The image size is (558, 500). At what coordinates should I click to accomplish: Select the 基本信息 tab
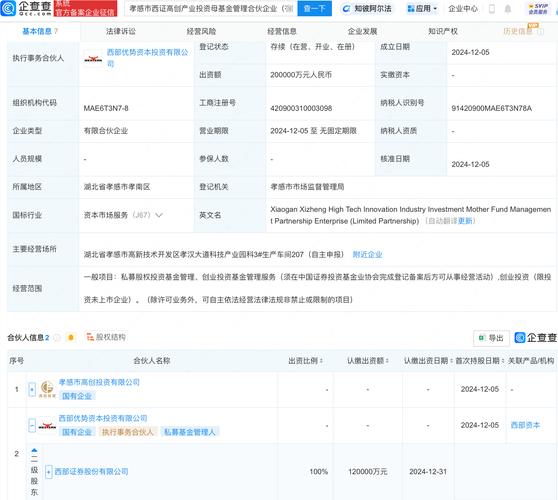(40, 31)
